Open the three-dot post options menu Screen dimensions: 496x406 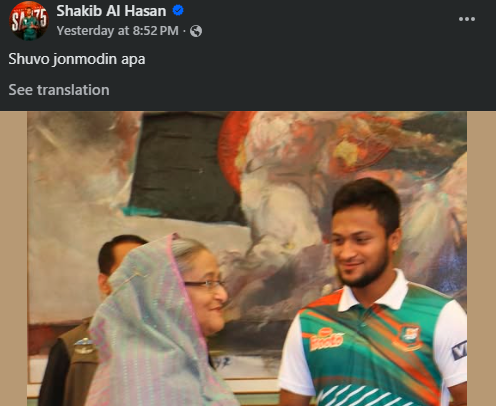pyautogui.click(x=467, y=19)
